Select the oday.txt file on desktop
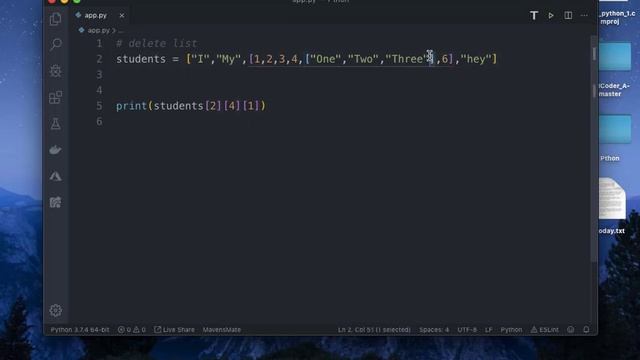Image resolution: width=640 pixels, height=360 pixels. click(612, 206)
